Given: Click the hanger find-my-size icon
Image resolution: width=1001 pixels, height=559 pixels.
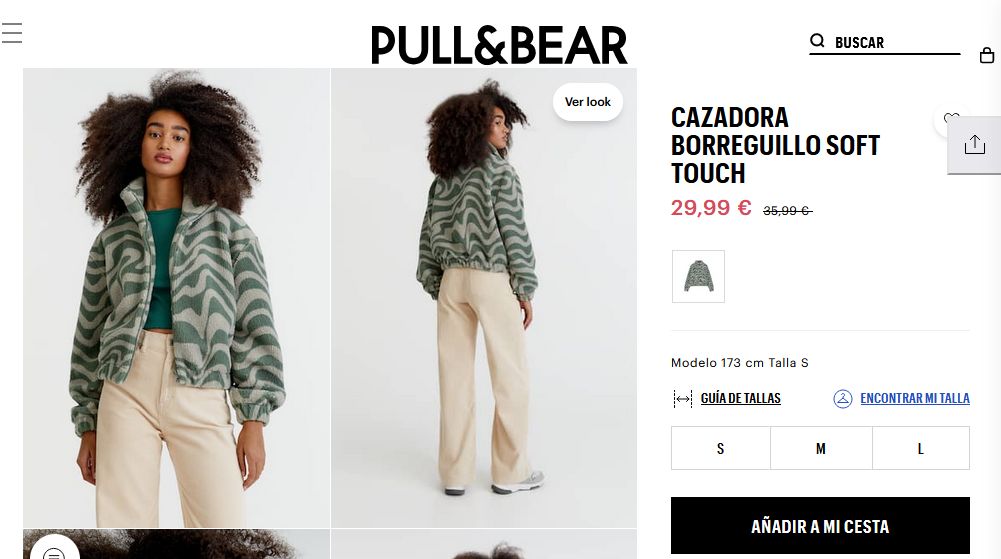Looking at the screenshot, I should pyautogui.click(x=843, y=399).
